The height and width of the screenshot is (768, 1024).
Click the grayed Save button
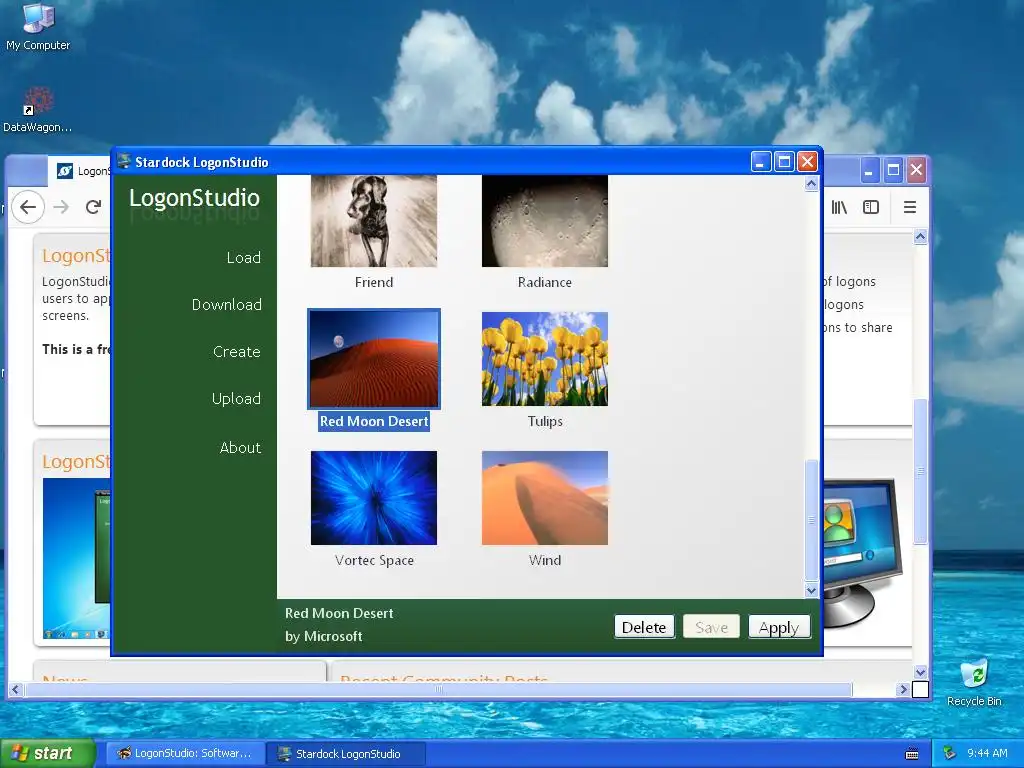[x=711, y=627]
